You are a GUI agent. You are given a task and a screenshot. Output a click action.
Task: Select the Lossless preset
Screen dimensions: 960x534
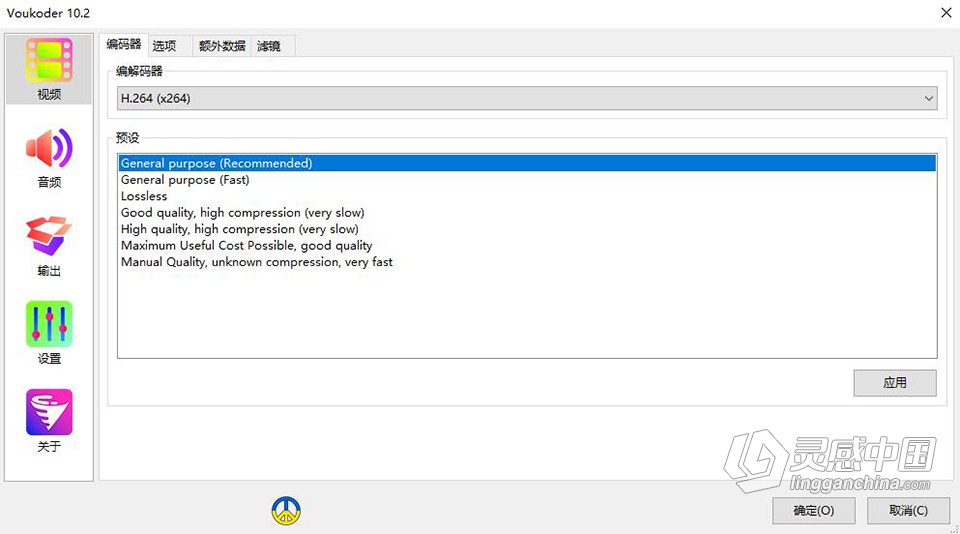(x=527, y=196)
